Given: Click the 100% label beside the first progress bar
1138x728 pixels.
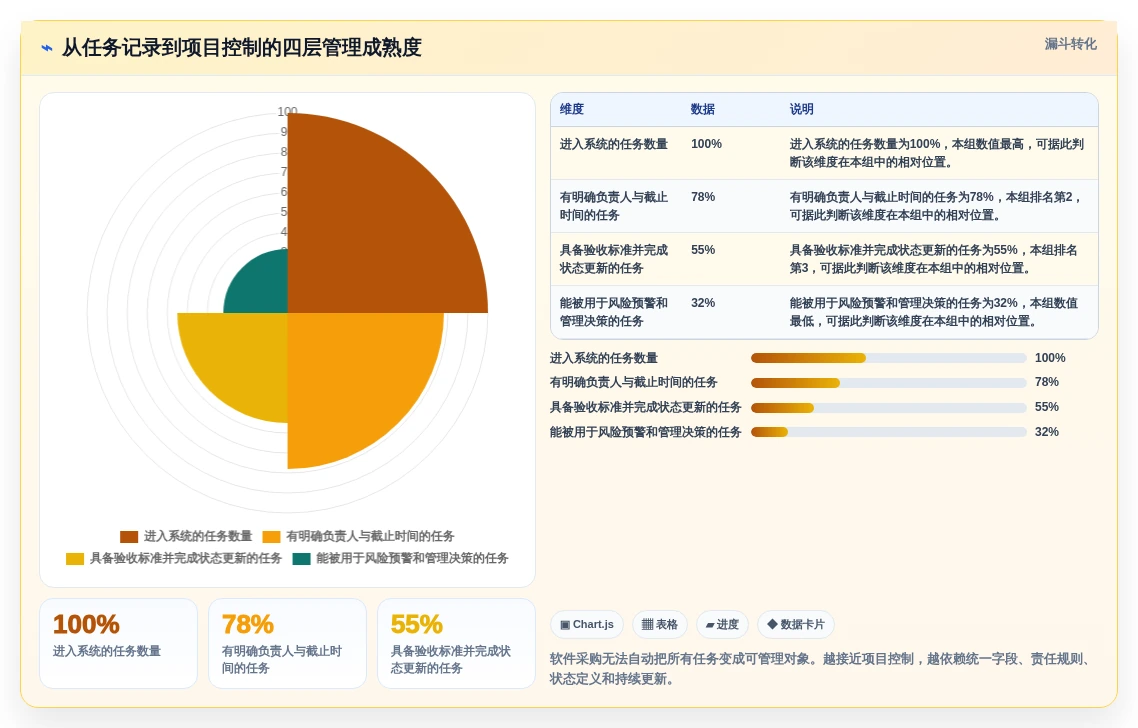Looking at the screenshot, I should pyautogui.click(x=1049, y=358).
